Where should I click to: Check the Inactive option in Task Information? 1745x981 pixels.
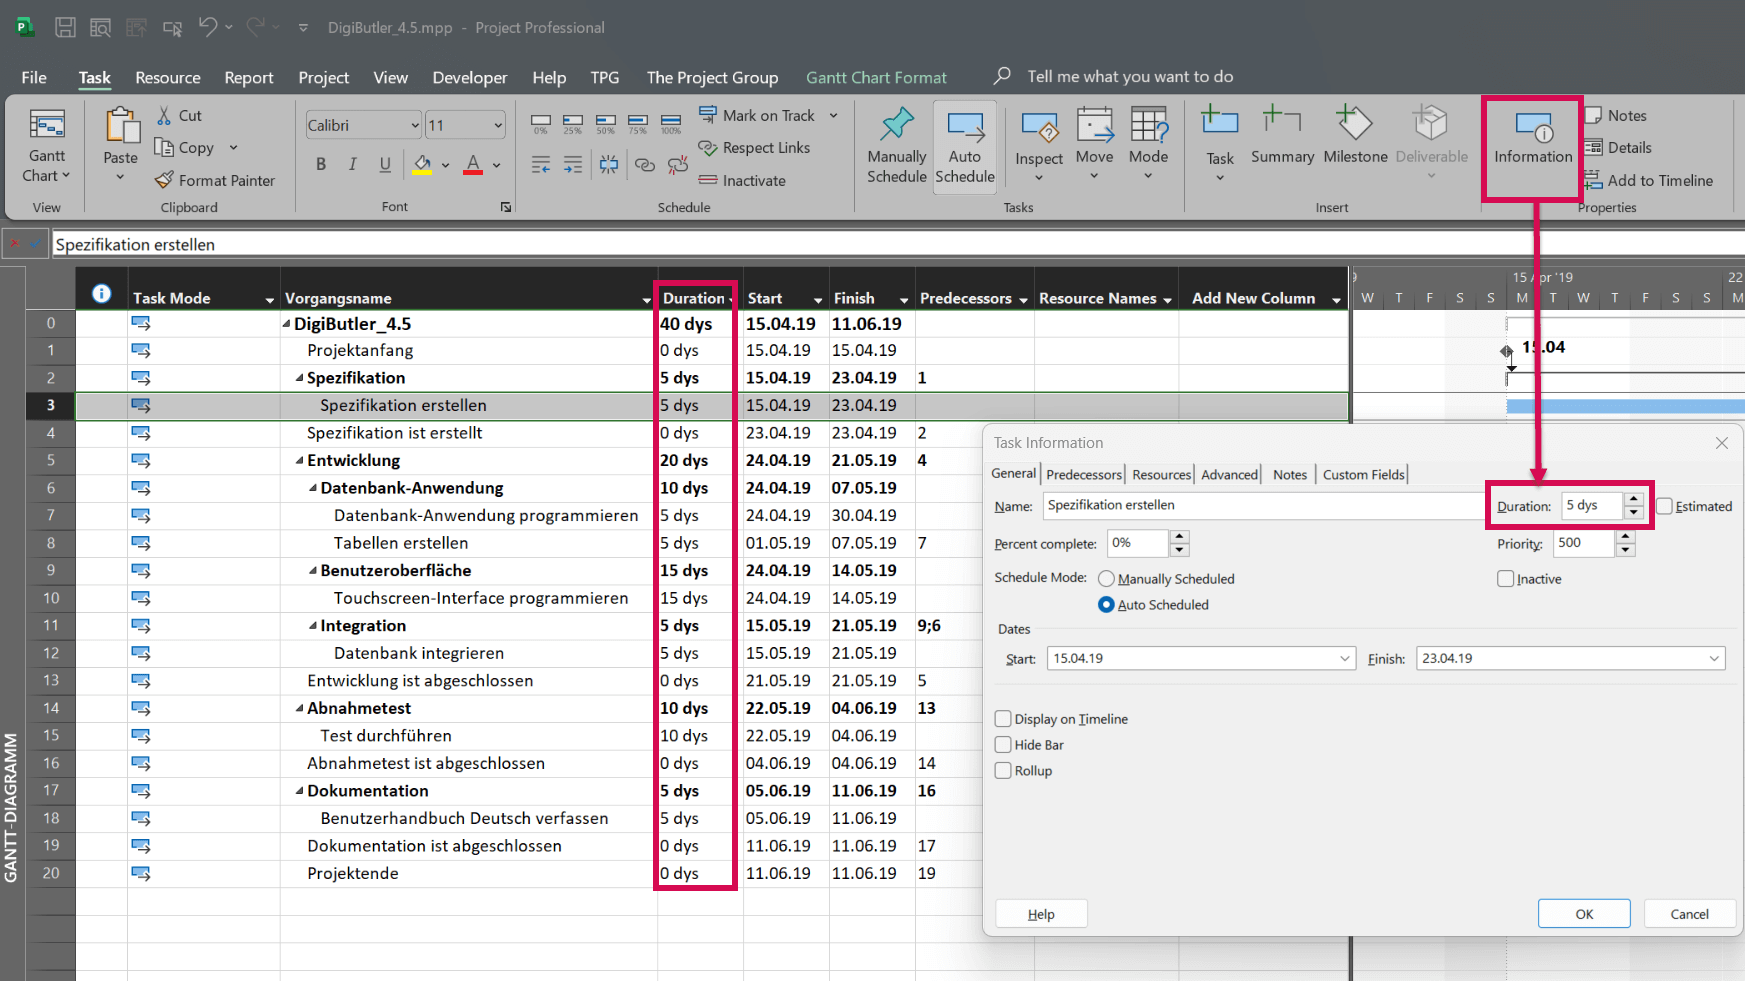1505,578
